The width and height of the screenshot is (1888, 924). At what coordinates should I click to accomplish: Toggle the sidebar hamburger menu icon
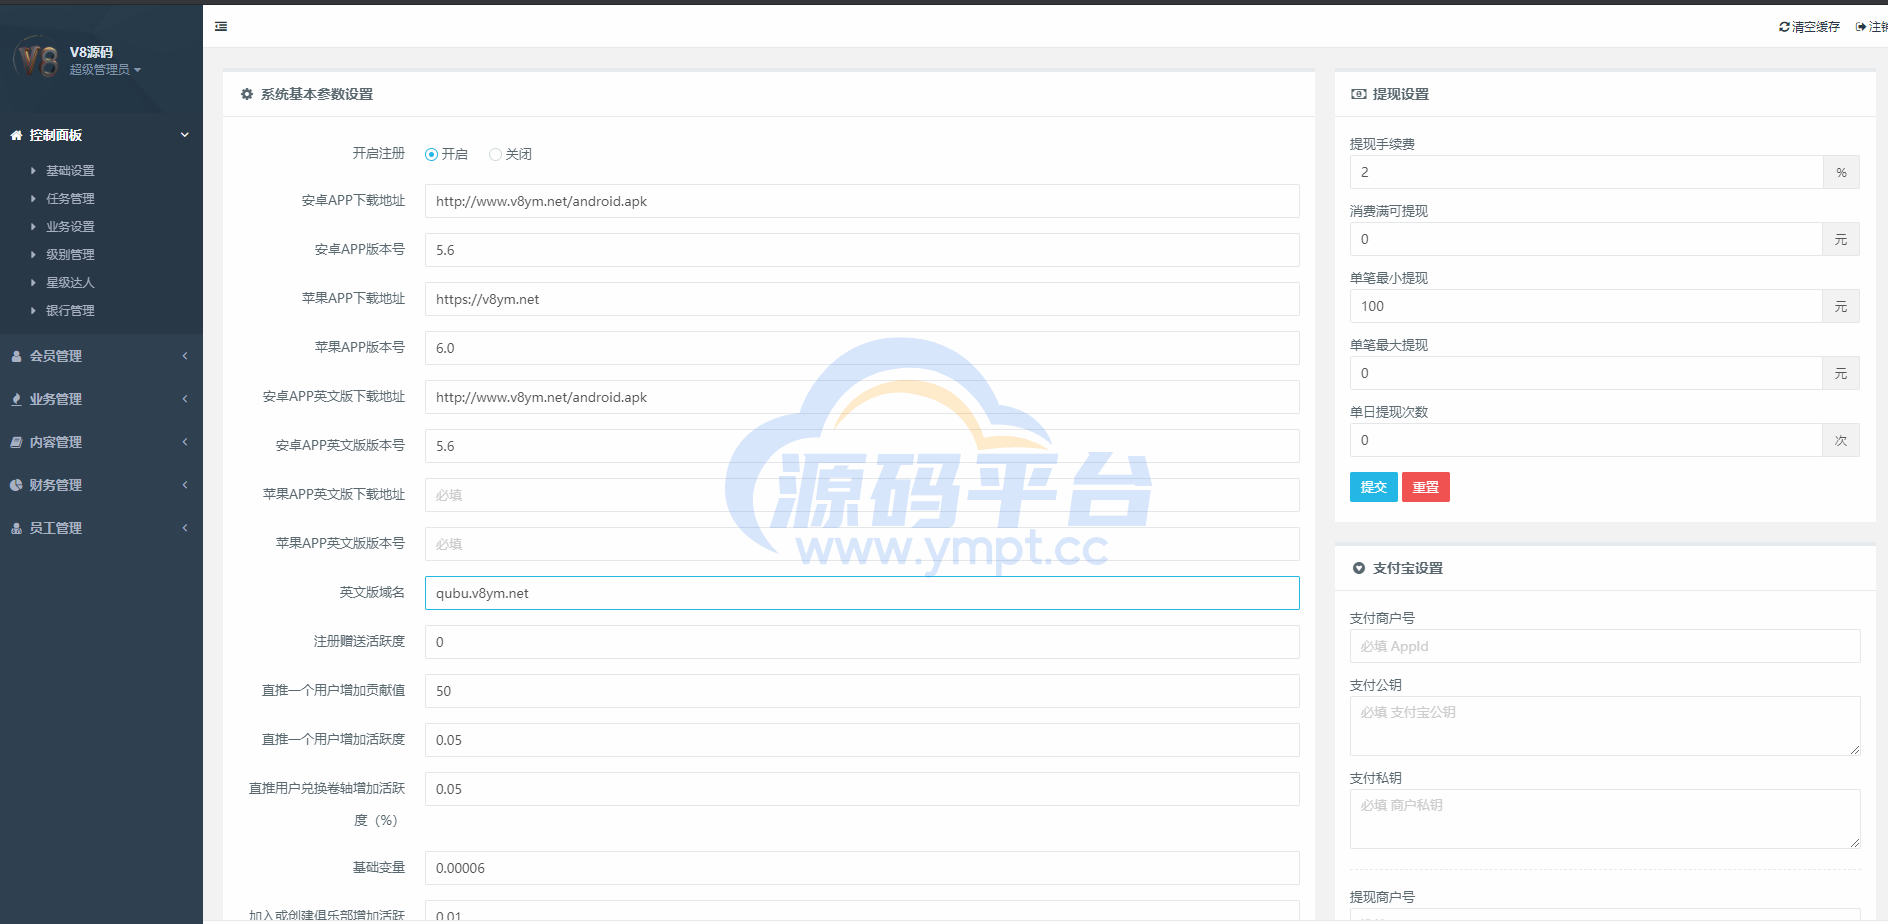pyautogui.click(x=221, y=26)
